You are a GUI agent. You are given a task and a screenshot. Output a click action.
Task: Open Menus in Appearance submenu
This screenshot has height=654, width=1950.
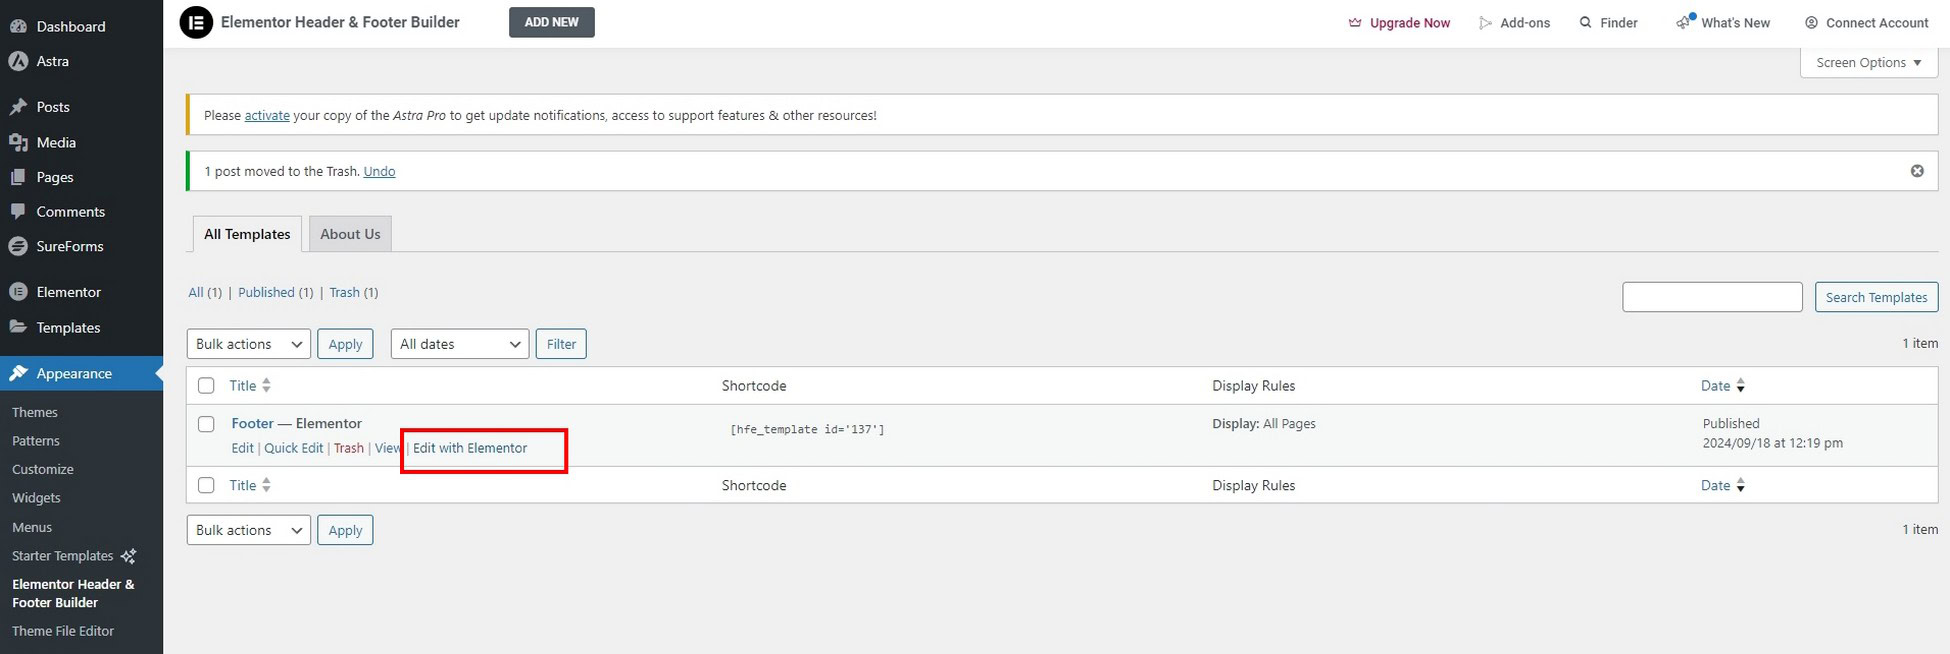pos(32,527)
